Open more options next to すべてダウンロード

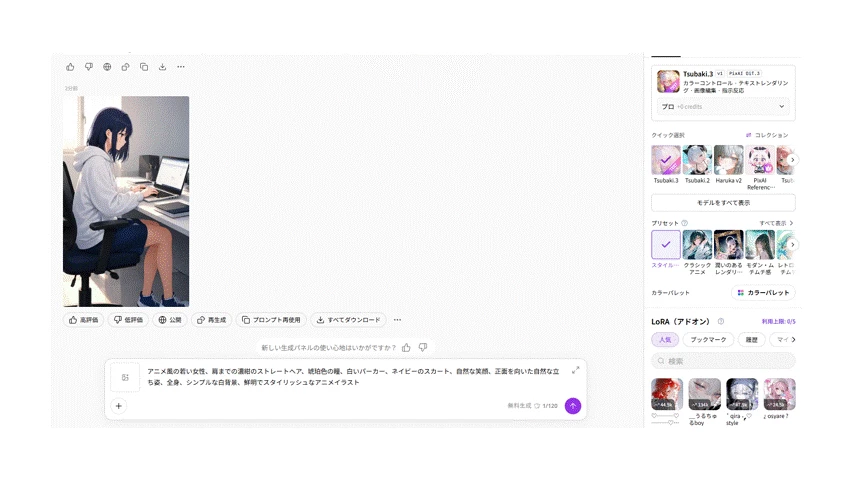tap(398, 320)
